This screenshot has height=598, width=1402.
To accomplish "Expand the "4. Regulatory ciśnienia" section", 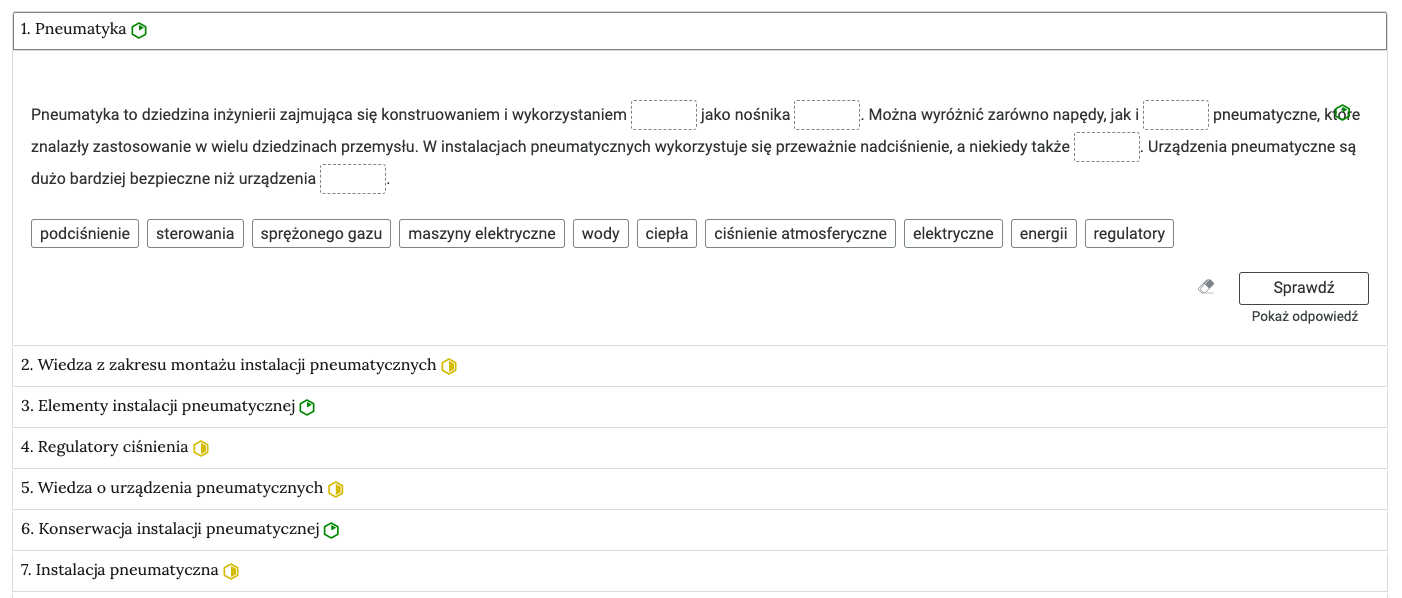I will pyautogui.click(x=113, y=448).
